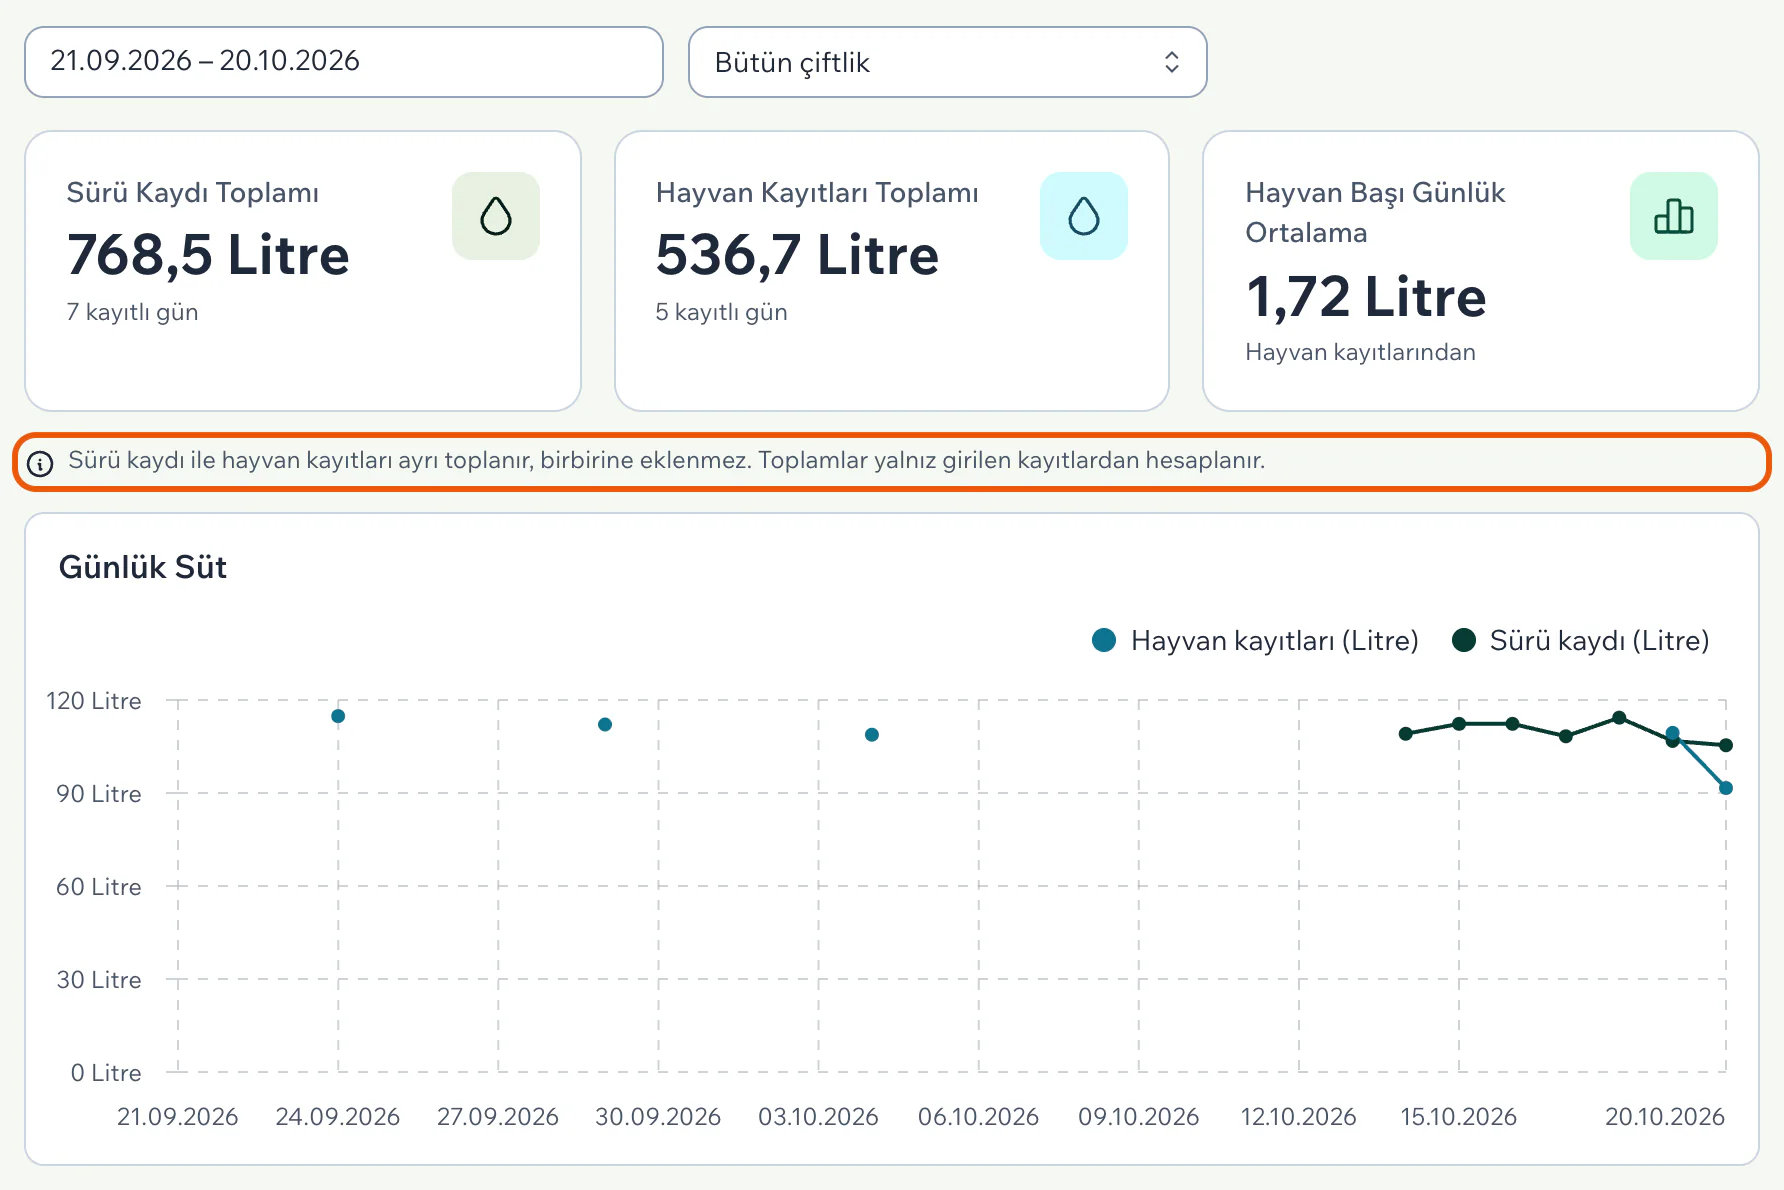Focus the date range field 21.09.2026 – 20.10.2026
The image size is (1784, 1190).
click(344, 62)
